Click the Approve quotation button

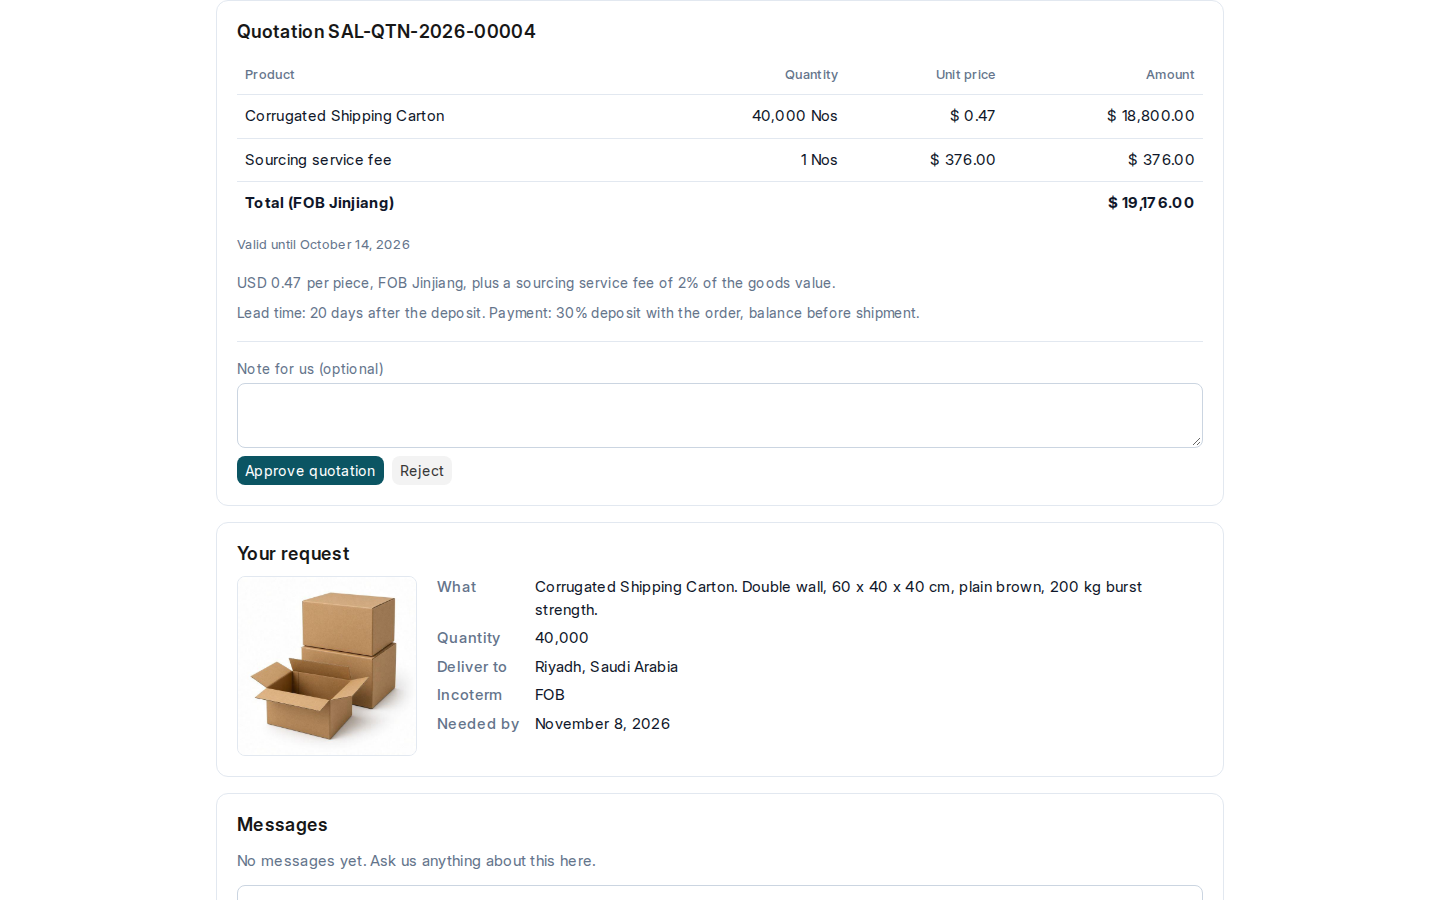(310, 471)
